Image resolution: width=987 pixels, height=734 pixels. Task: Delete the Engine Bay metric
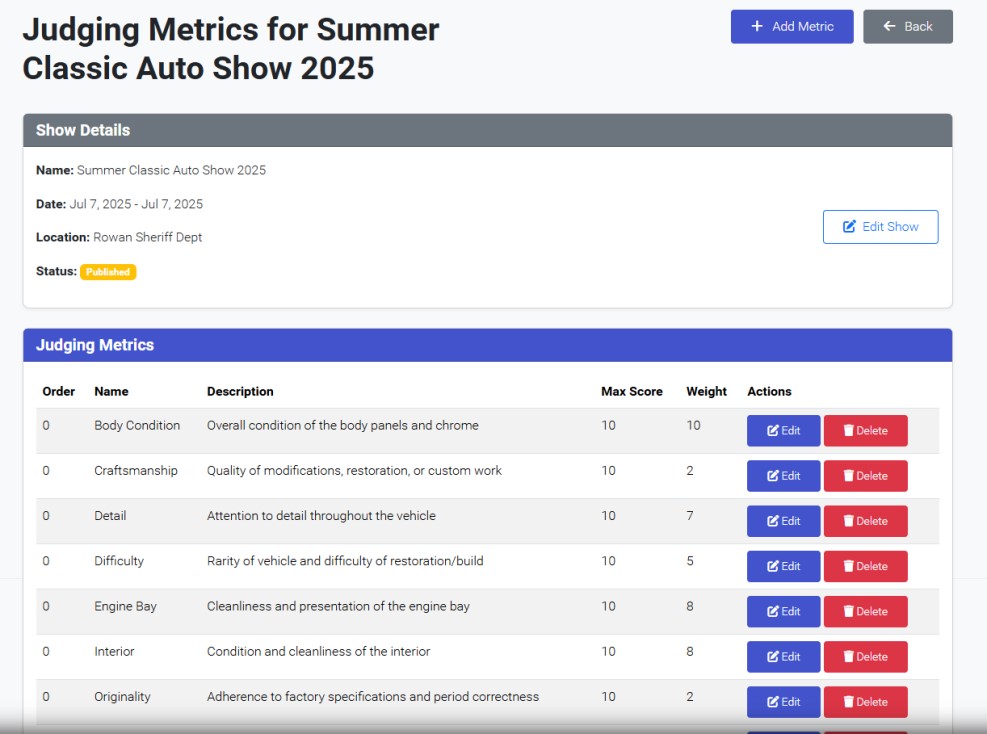click(x=866, y=611)
